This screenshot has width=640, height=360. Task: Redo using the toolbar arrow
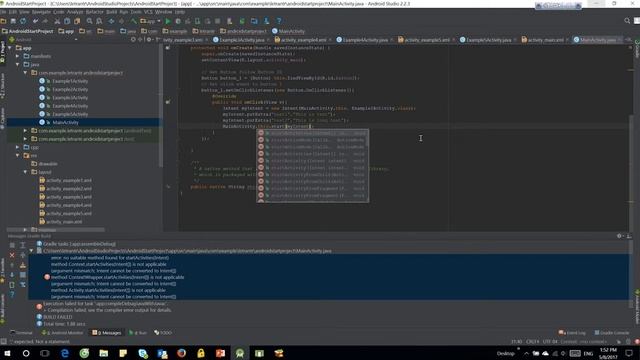tap(45, 21)
